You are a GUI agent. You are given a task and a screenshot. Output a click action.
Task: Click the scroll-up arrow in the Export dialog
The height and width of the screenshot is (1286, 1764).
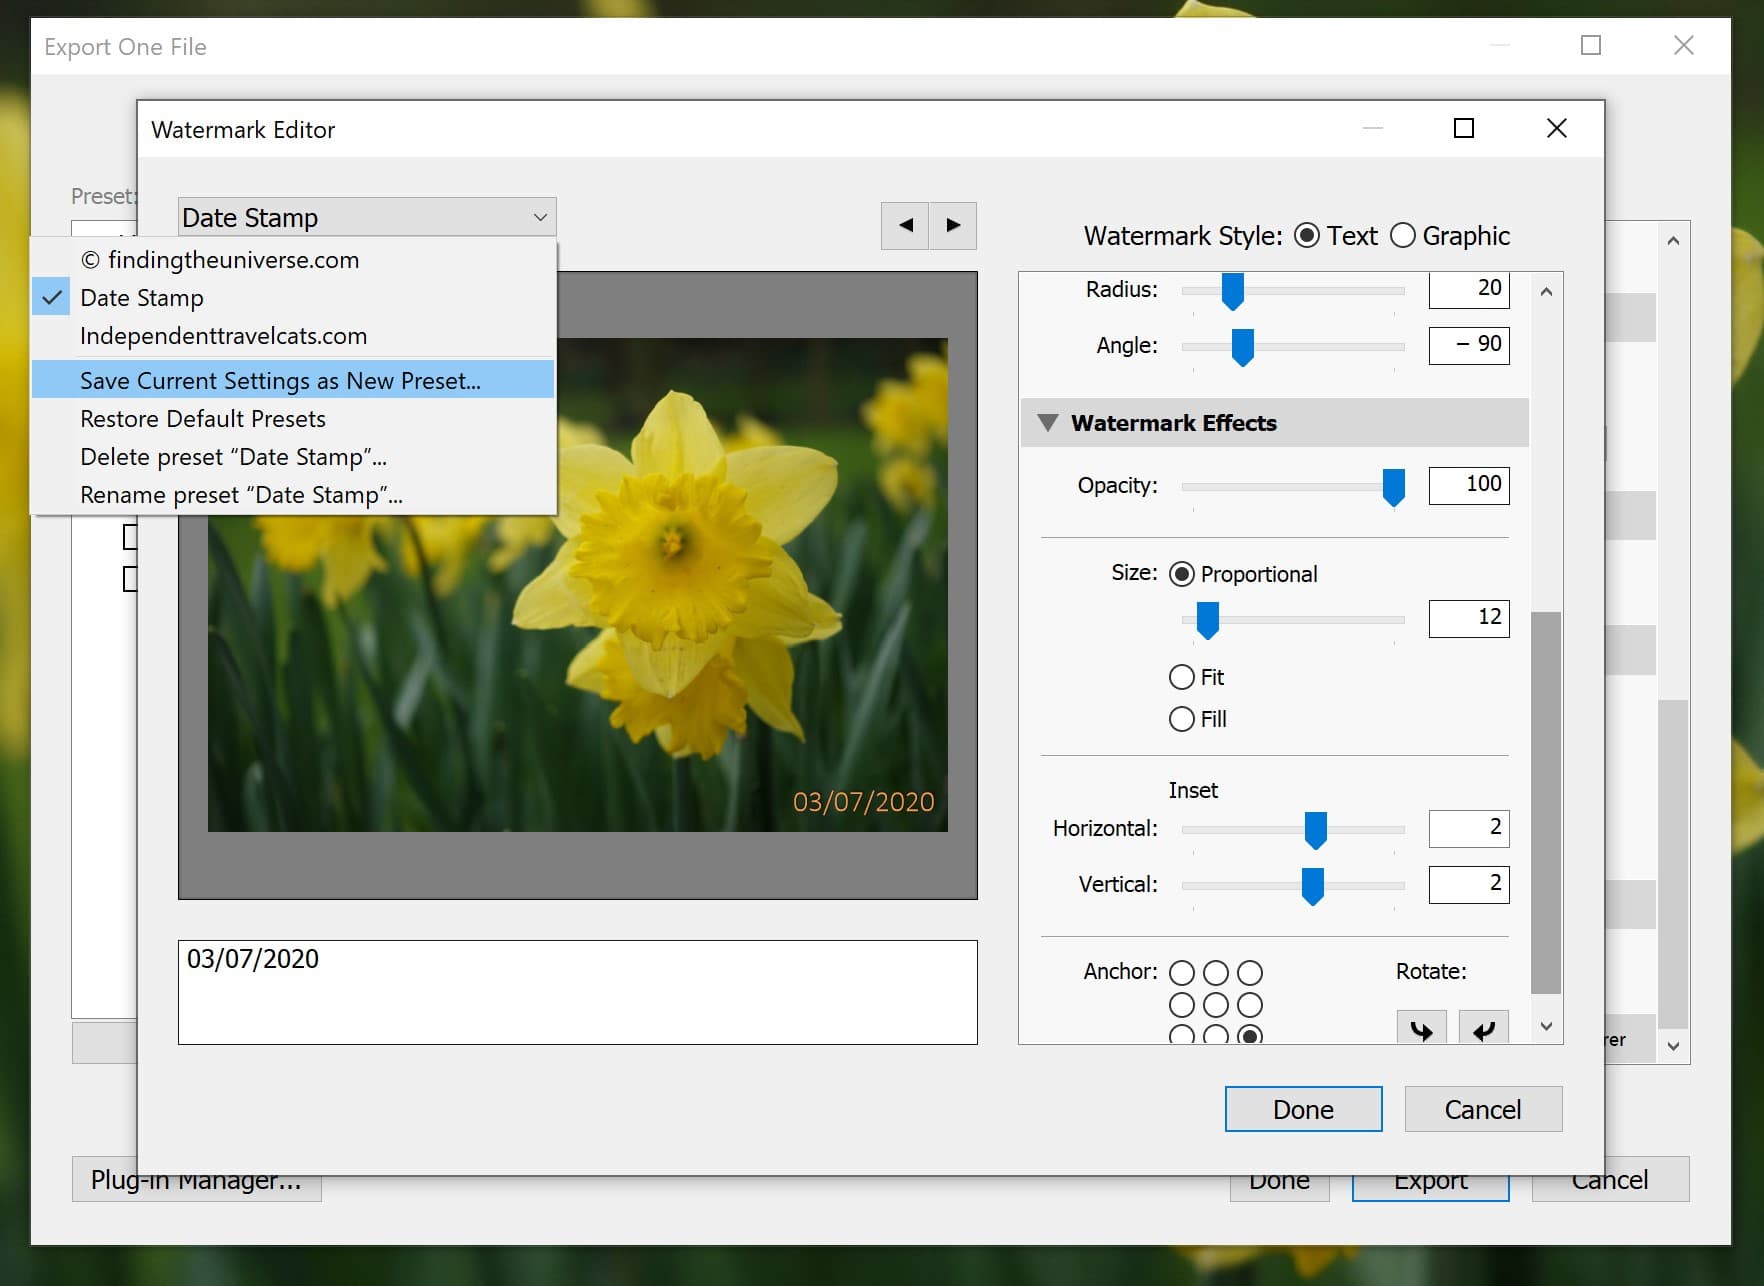coord(1673,240)
